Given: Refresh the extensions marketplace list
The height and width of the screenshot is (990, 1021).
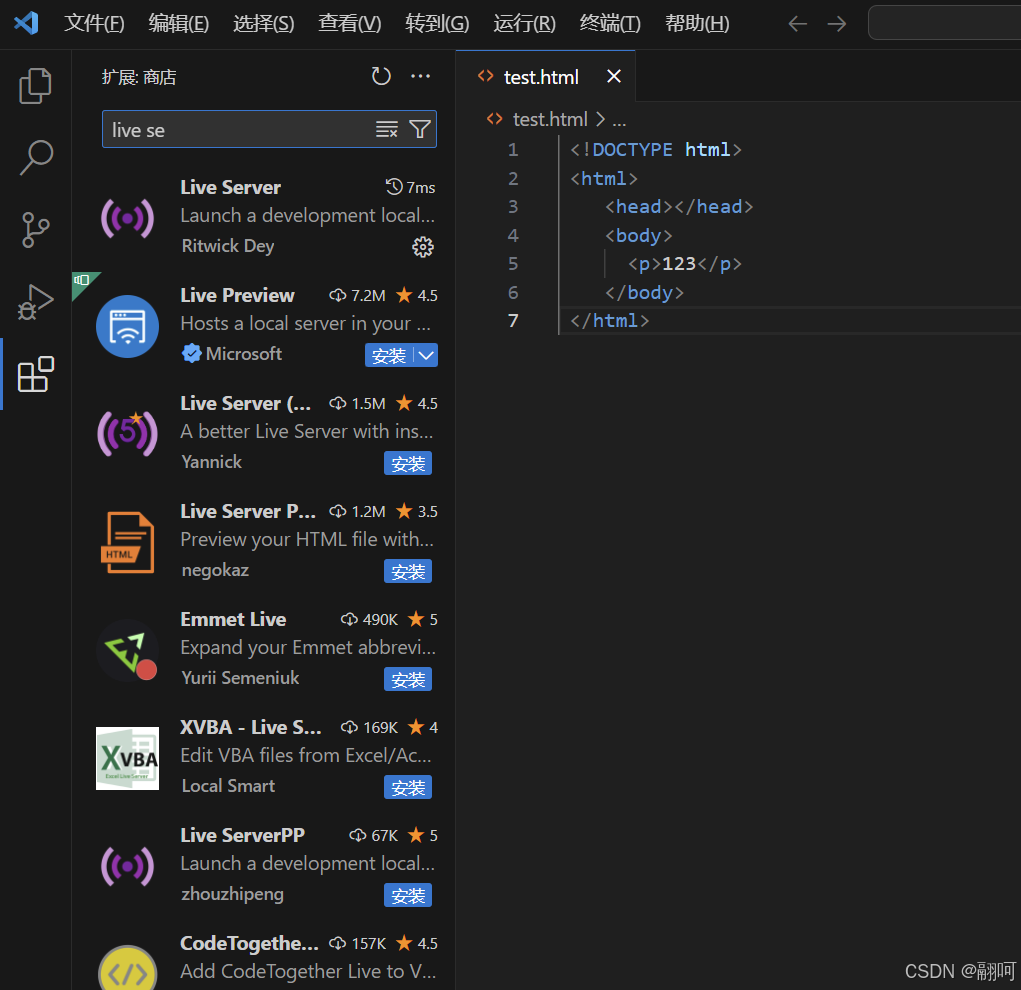Looking at the screenshot, I should pyautogui.click(x=381, y=76).
